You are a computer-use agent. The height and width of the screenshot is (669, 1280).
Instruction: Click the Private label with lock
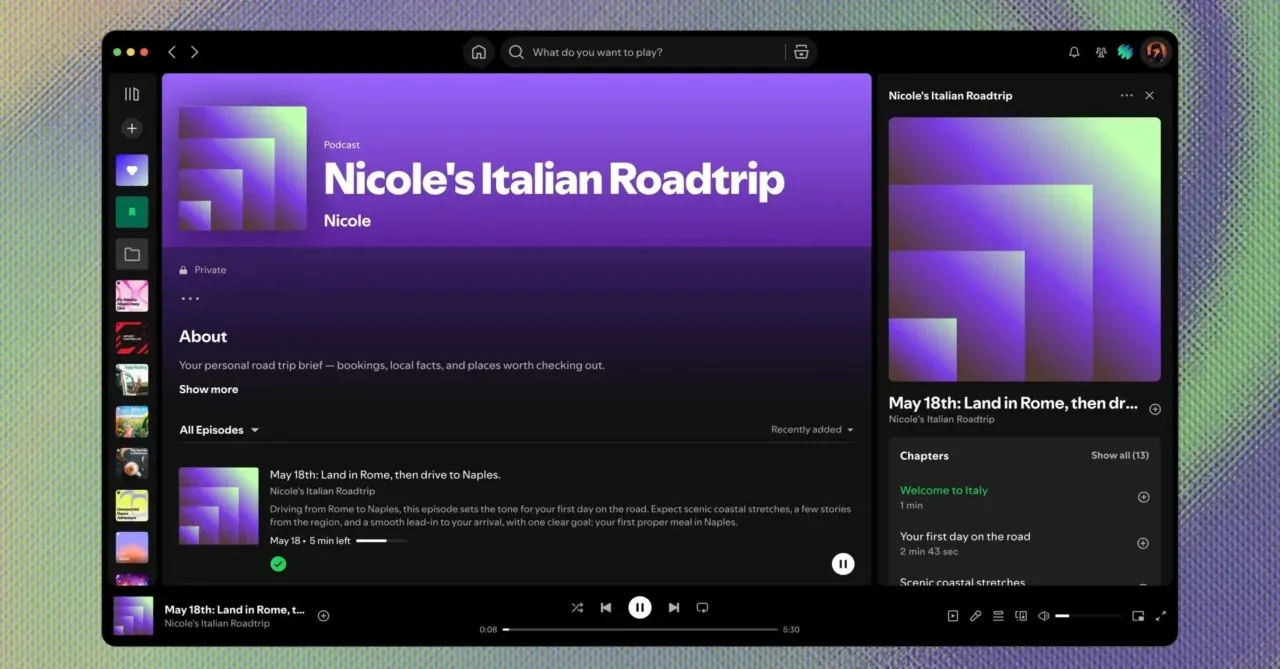pyautogui.click(x=203, y=270)
